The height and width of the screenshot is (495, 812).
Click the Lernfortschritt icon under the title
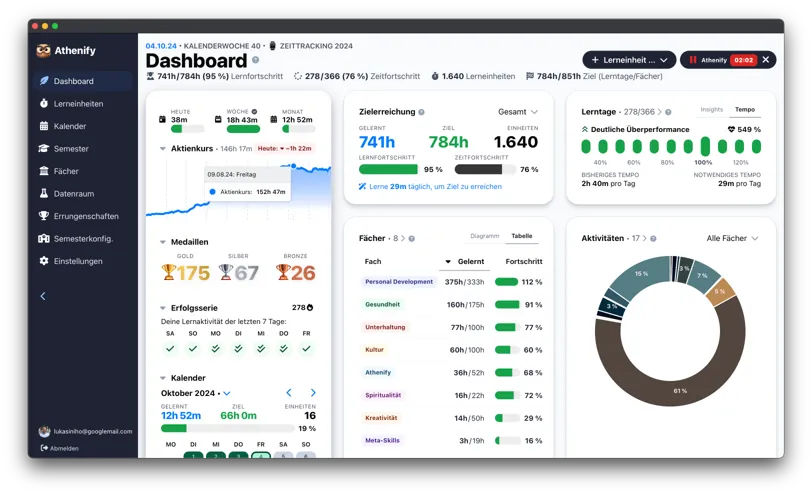coord(150,76)
